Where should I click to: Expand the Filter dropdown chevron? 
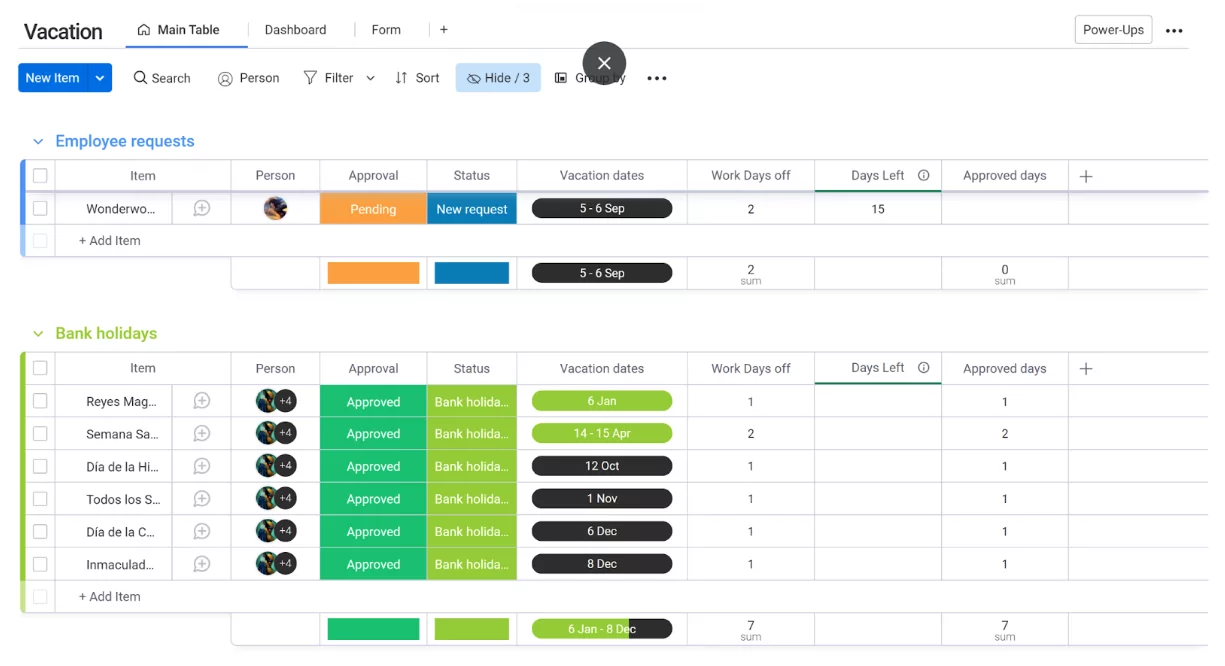point(370,78)
